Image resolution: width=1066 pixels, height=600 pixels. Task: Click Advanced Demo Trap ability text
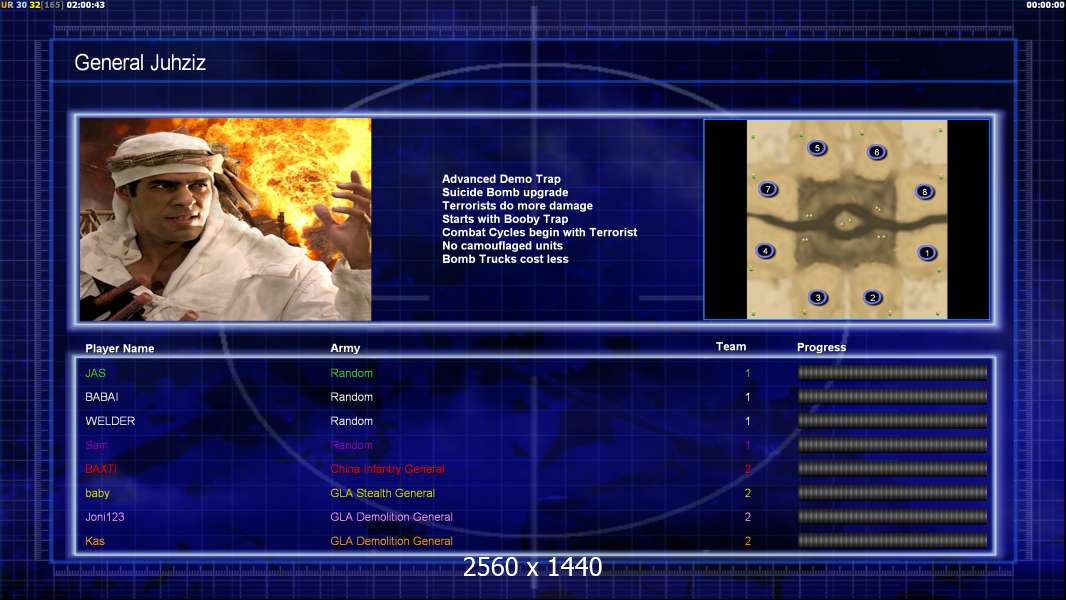501,179
